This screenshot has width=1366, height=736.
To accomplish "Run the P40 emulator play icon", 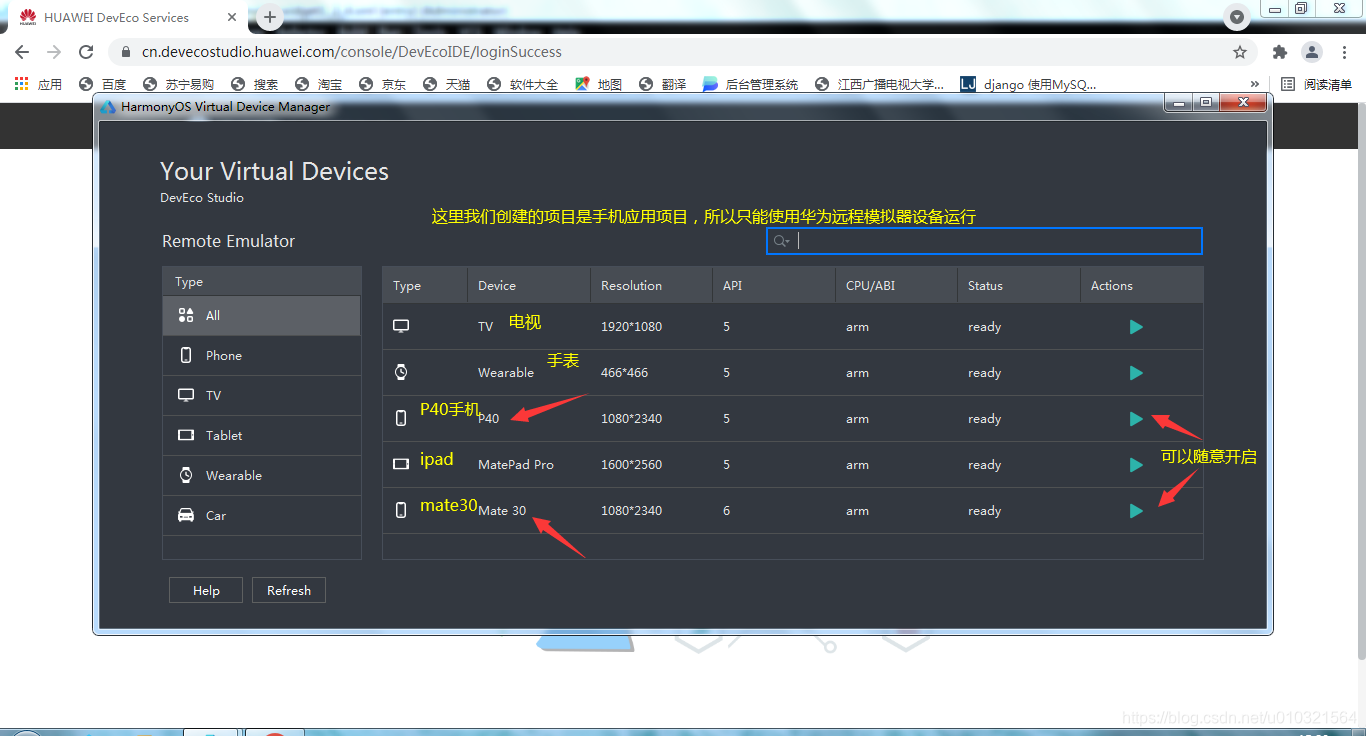I will point(1136,419).
